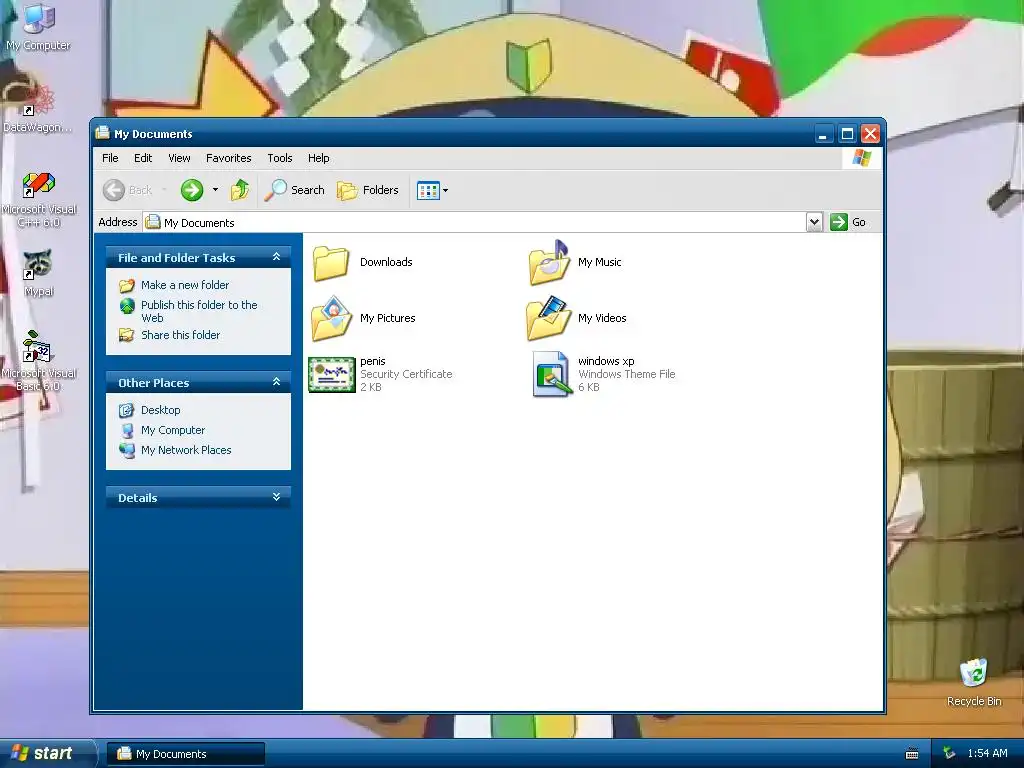
Task: Click the Publish to Web globe icon
Action: pyautogui.click(x=127, y=306)
